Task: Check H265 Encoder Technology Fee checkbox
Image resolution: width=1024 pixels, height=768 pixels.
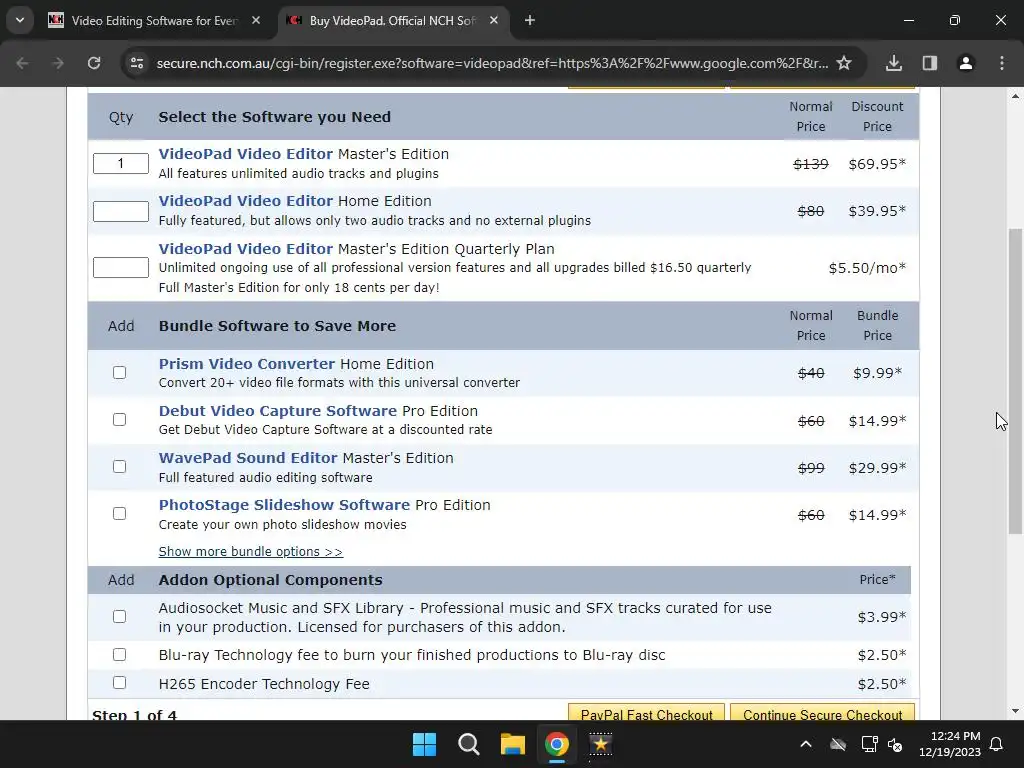Action: pos(120,682)
